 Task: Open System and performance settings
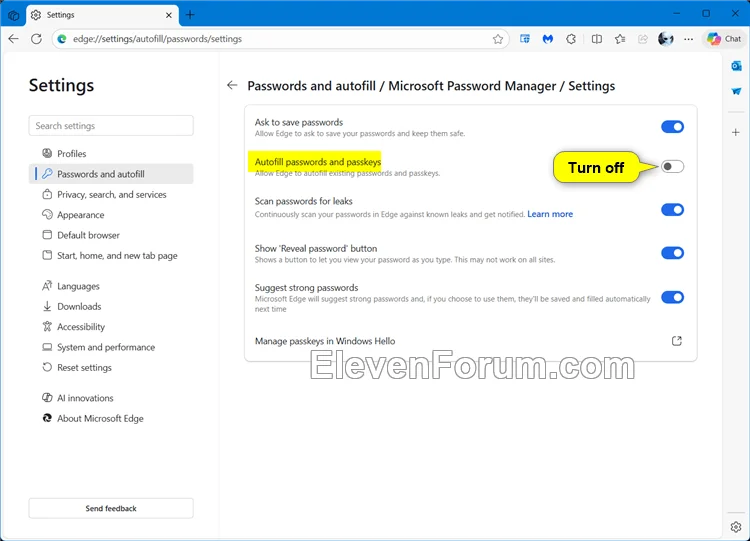pyautogui.click(x=111, y=347)
